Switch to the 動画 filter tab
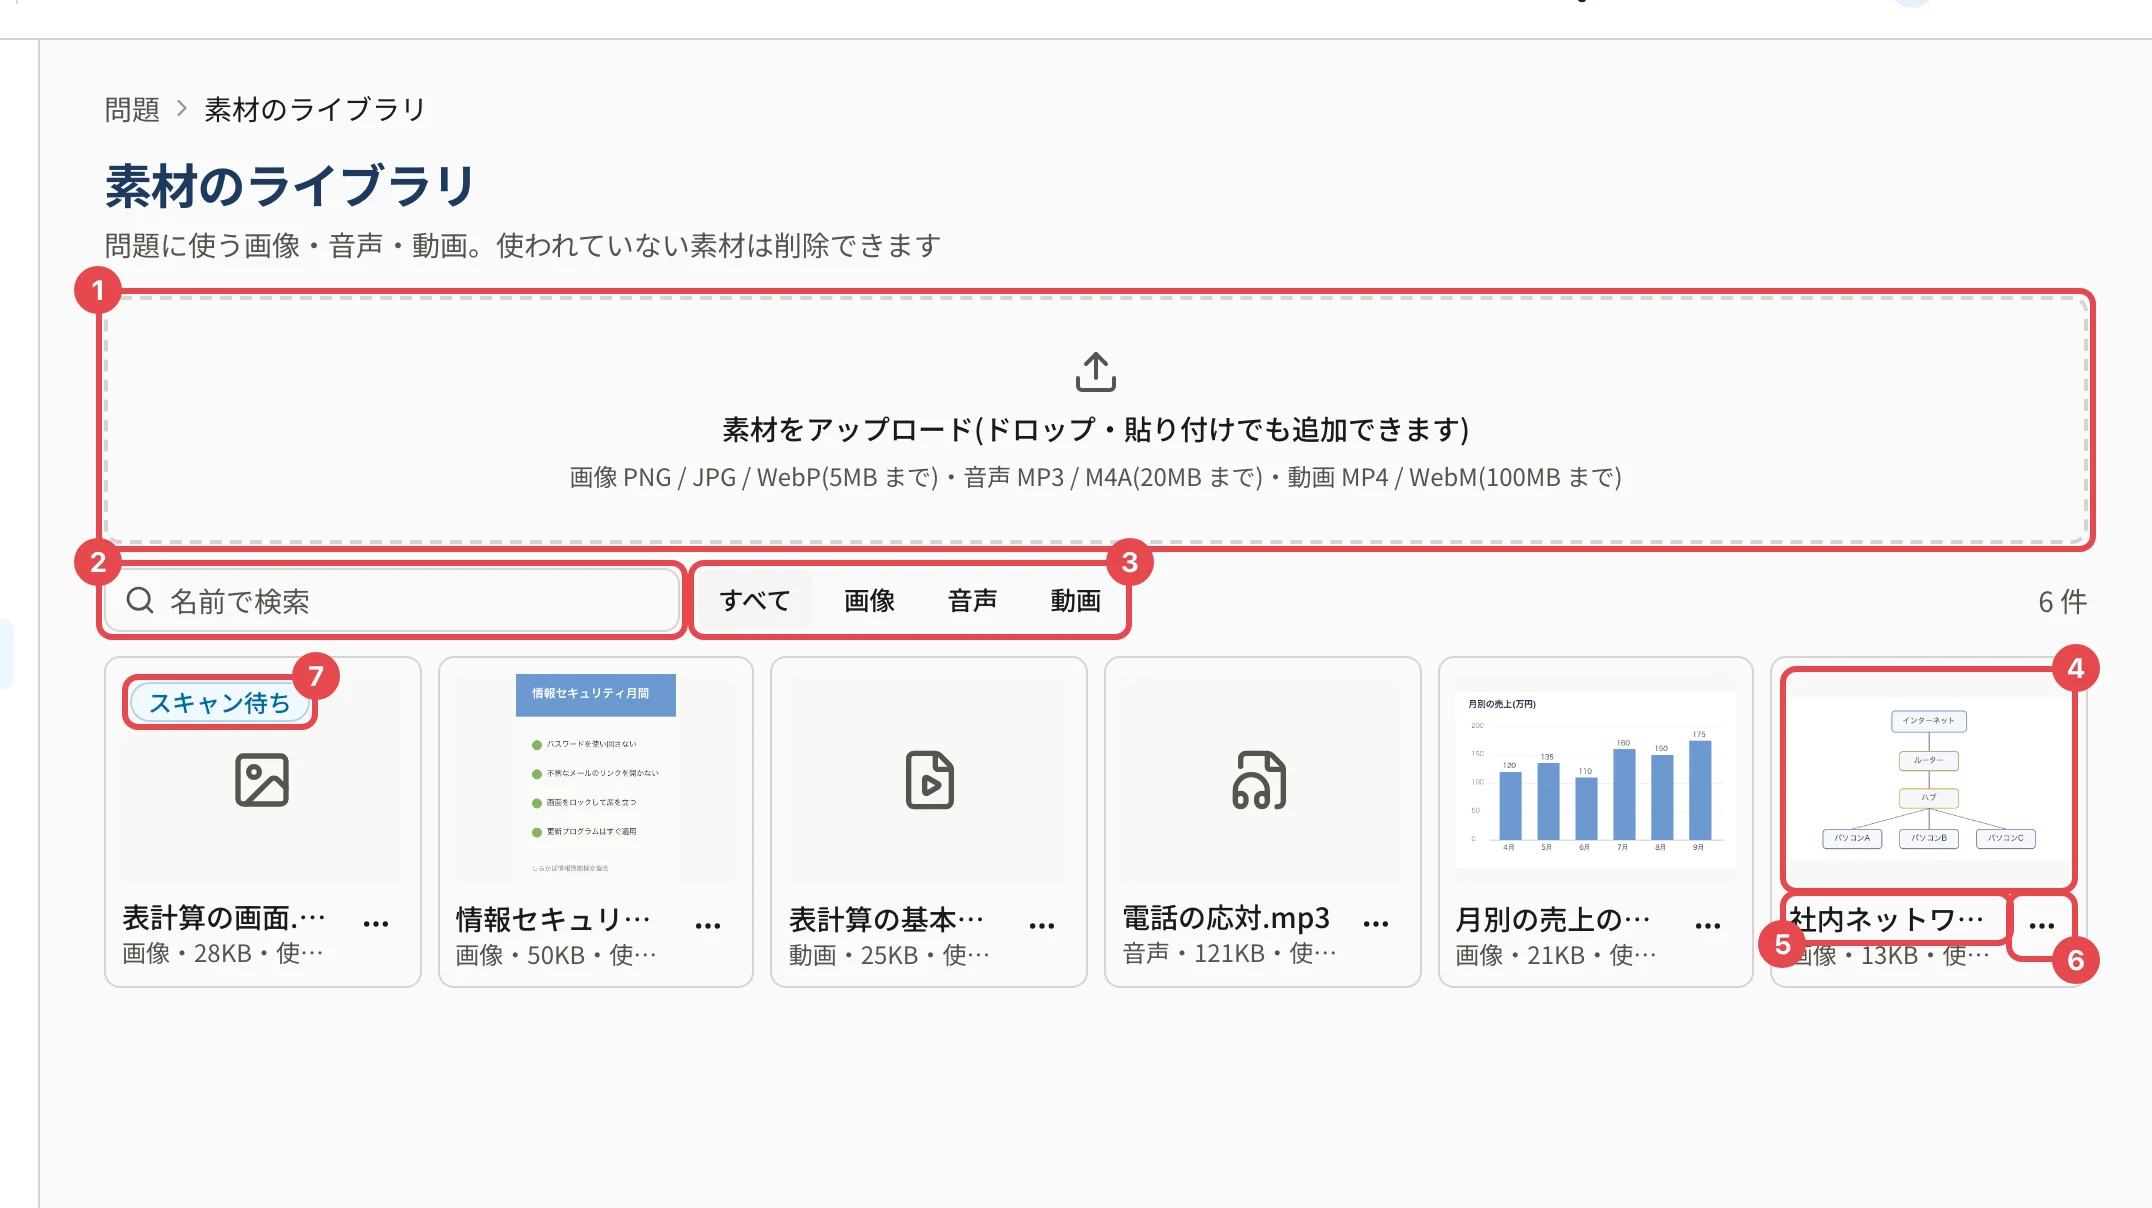The width and height of the screenshot is (2152, 1208). [x=1076, y=601]
